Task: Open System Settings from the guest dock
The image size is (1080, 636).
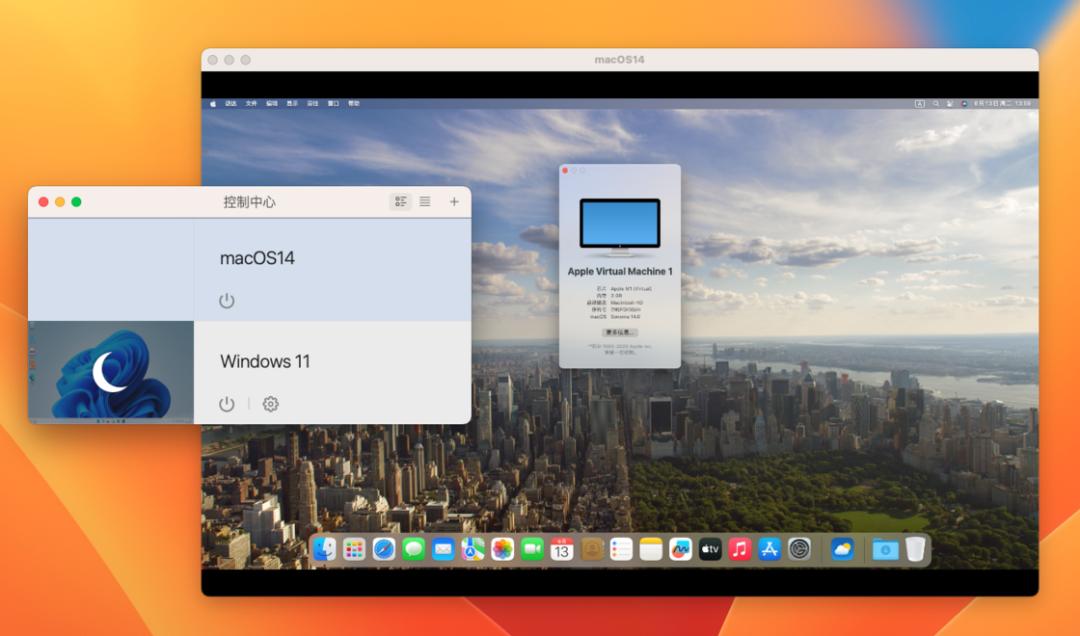Action: tap(799, 549)
